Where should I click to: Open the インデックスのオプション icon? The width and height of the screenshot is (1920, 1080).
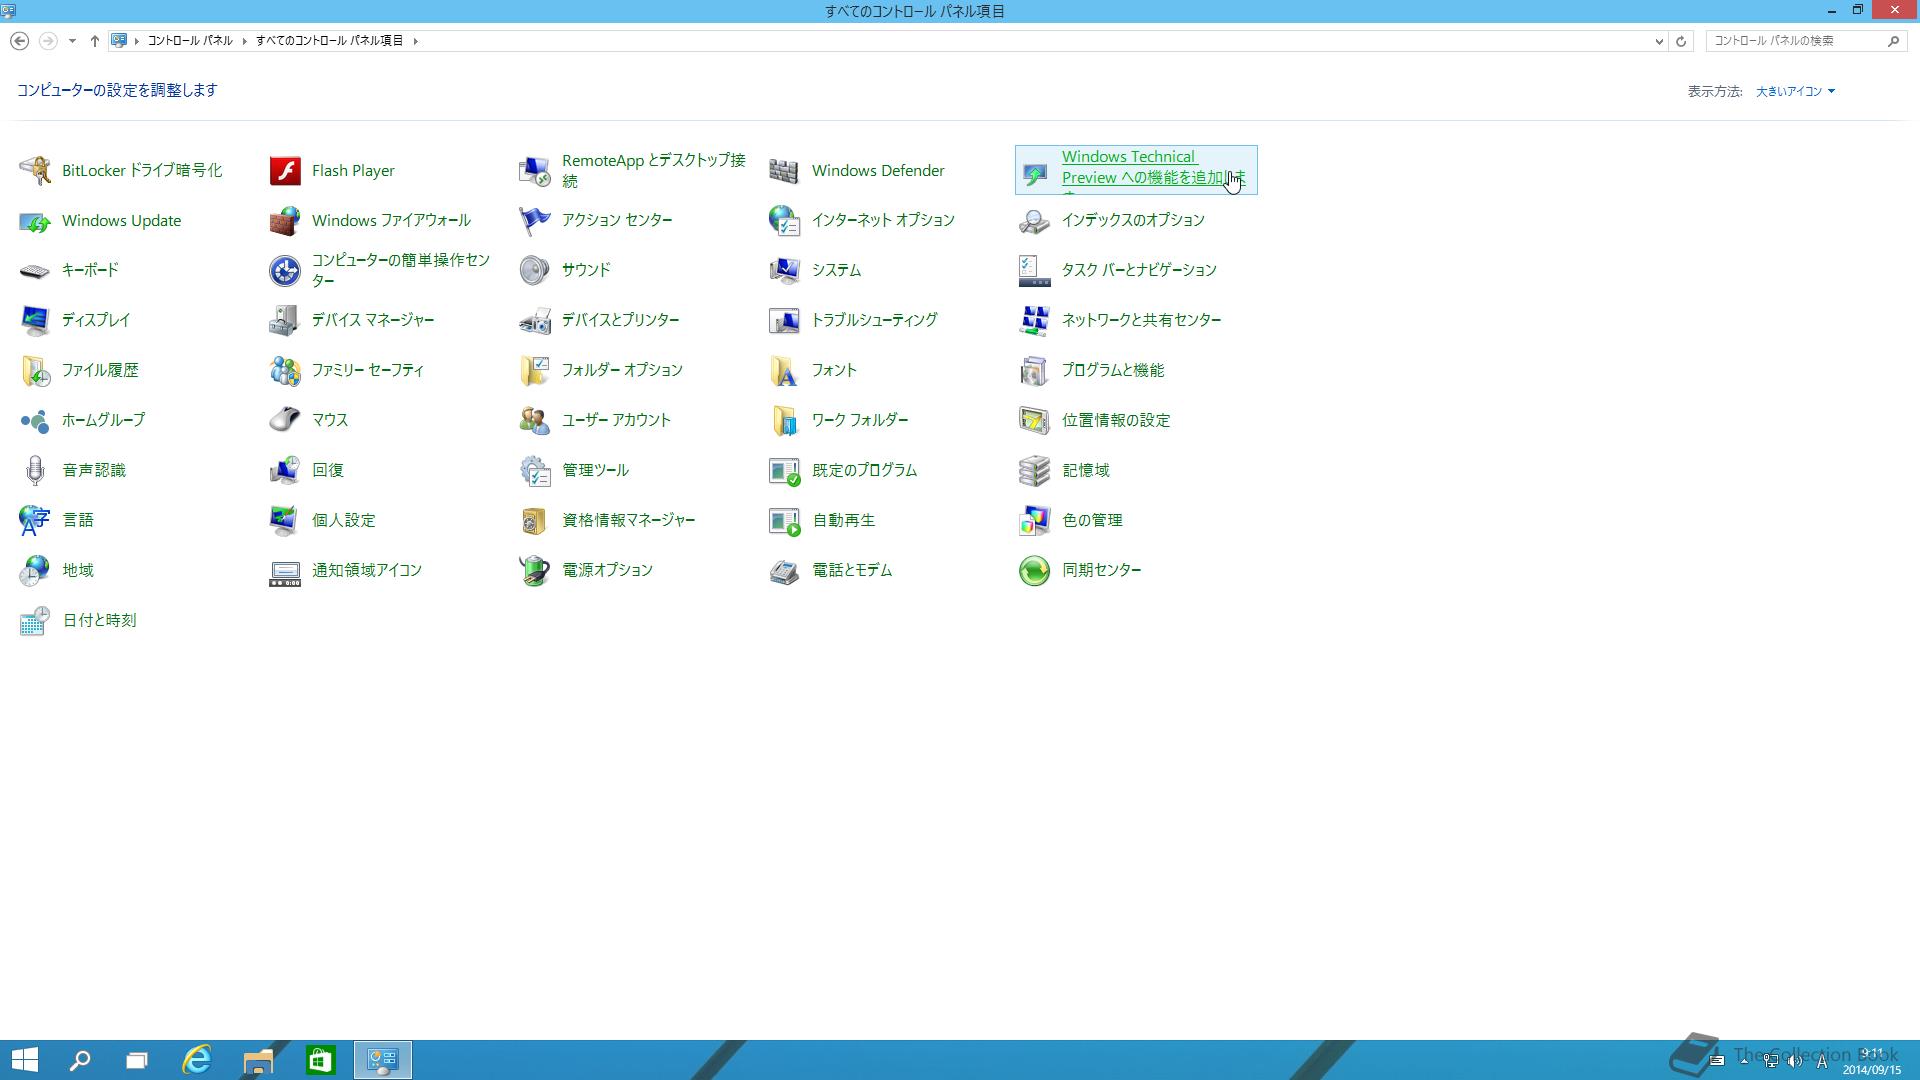1035,220
